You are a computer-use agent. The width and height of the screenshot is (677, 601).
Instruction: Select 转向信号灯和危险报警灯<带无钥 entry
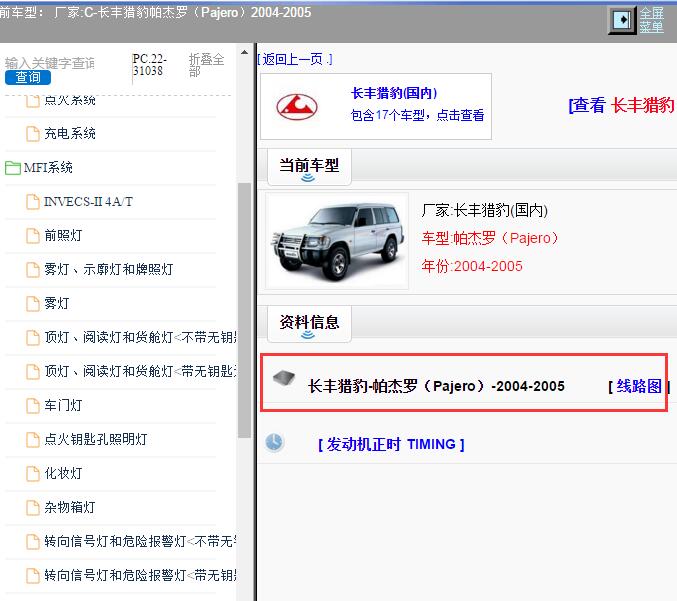140,575
